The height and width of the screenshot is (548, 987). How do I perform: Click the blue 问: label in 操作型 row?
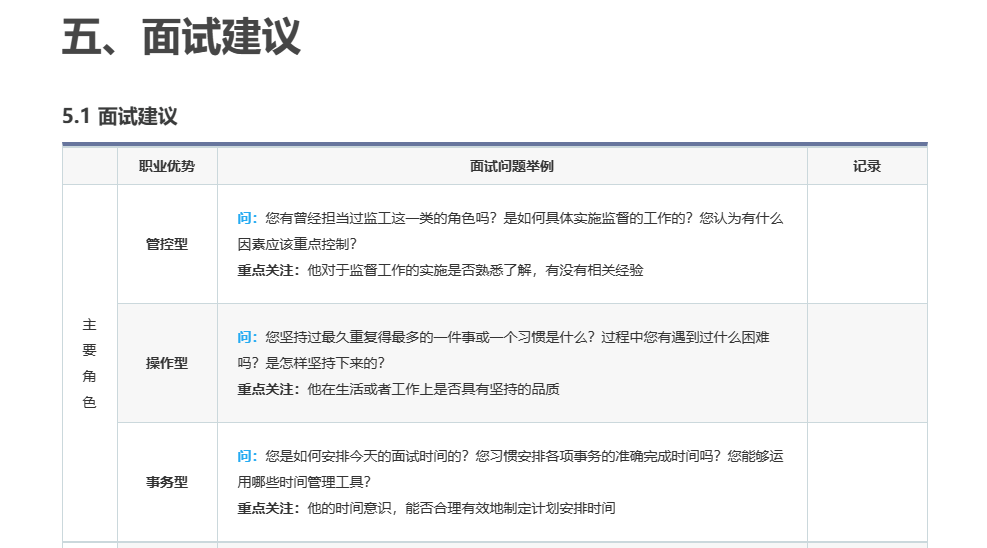point(248,337)
